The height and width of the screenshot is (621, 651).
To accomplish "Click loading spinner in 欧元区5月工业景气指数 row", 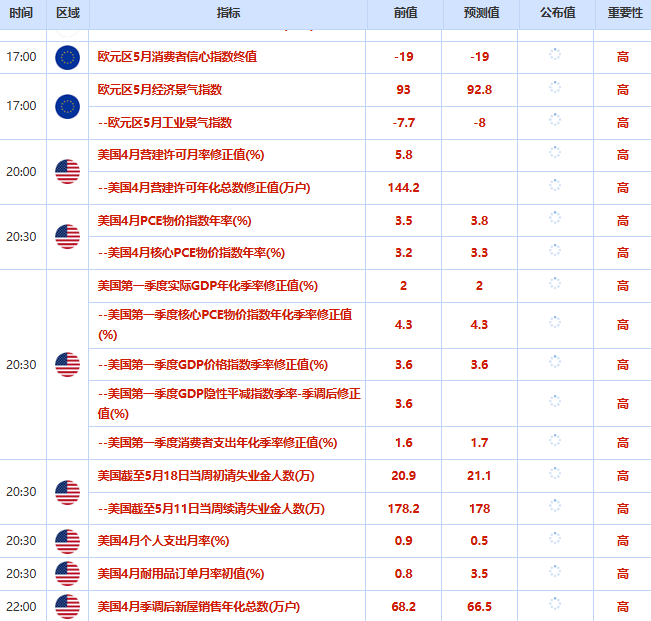I will 555,120.
